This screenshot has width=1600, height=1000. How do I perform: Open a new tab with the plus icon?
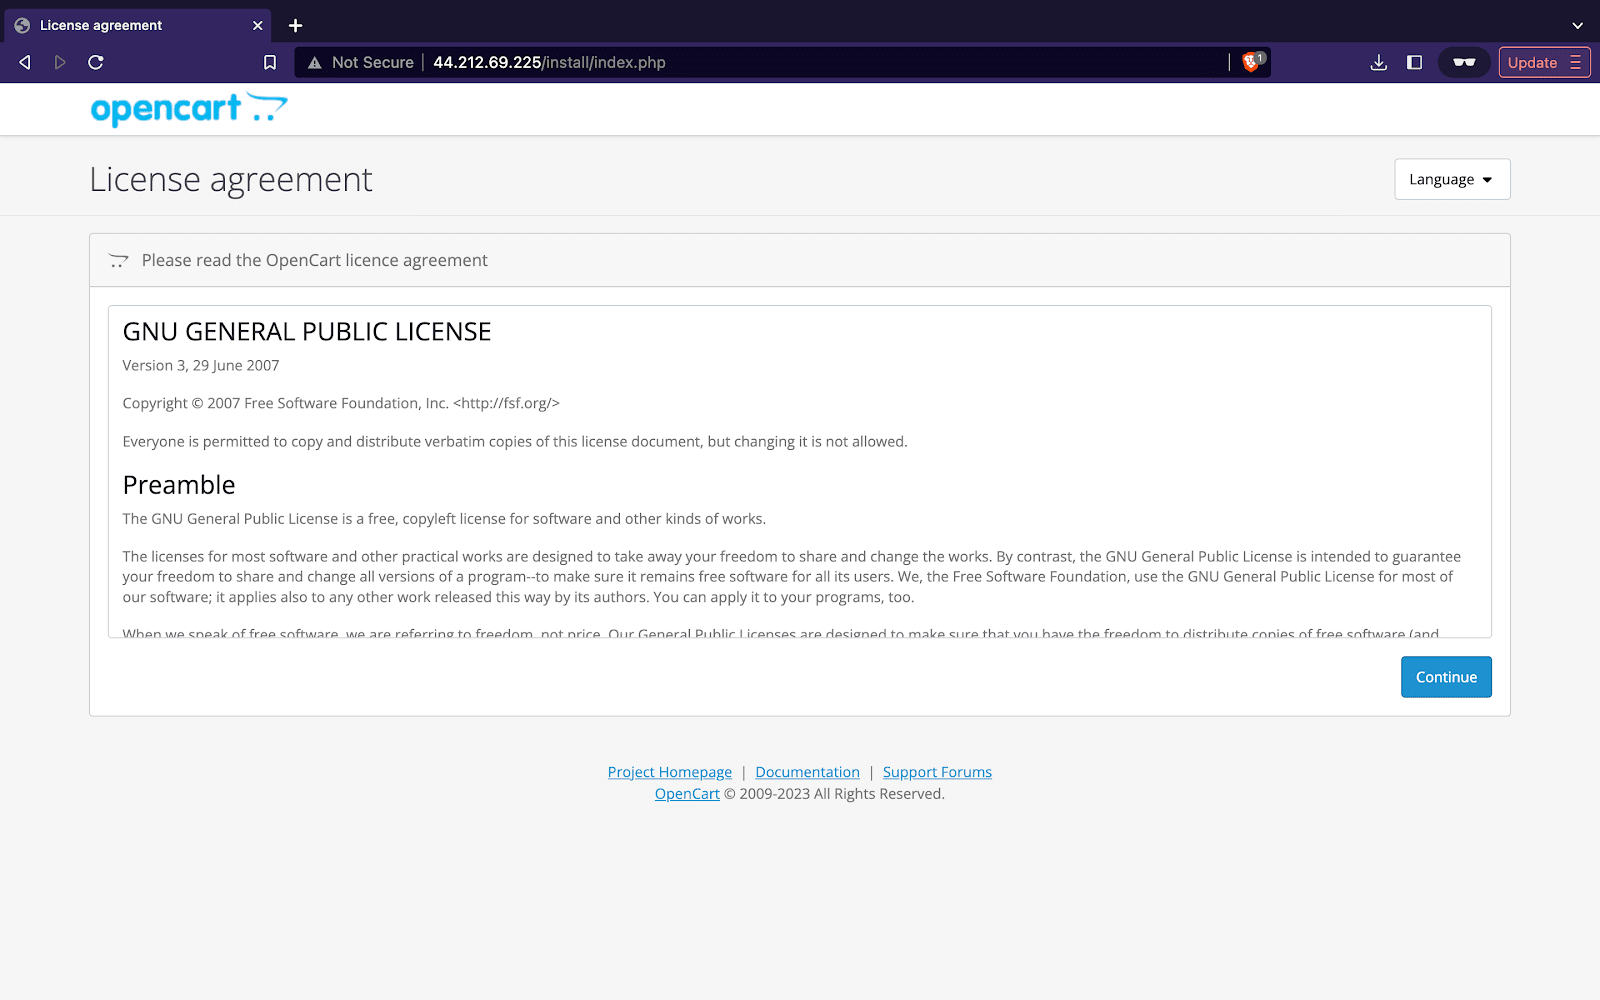tap(295, 25)
